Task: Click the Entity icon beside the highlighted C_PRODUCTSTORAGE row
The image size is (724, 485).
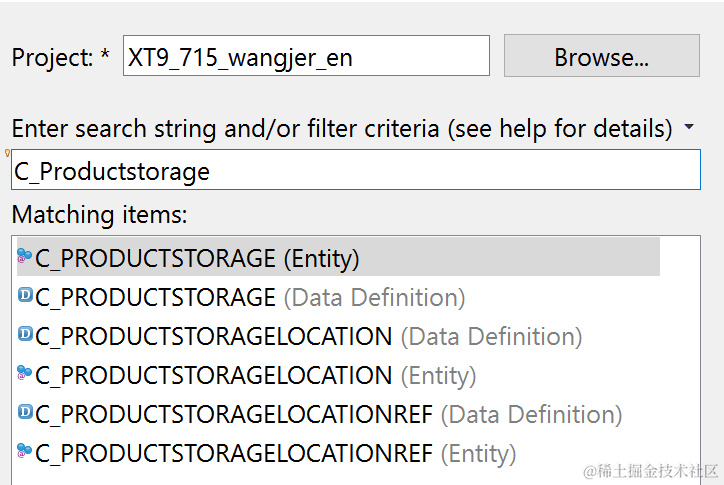Action: (x=25, y=257)
